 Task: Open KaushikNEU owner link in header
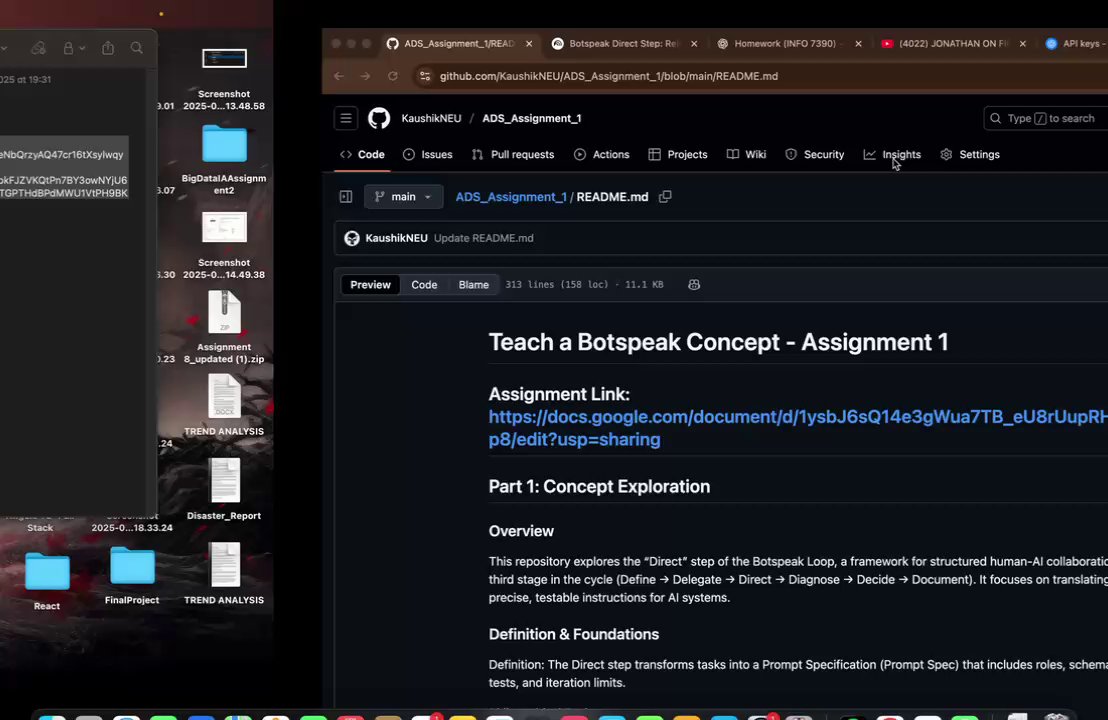tap(431, 118)
